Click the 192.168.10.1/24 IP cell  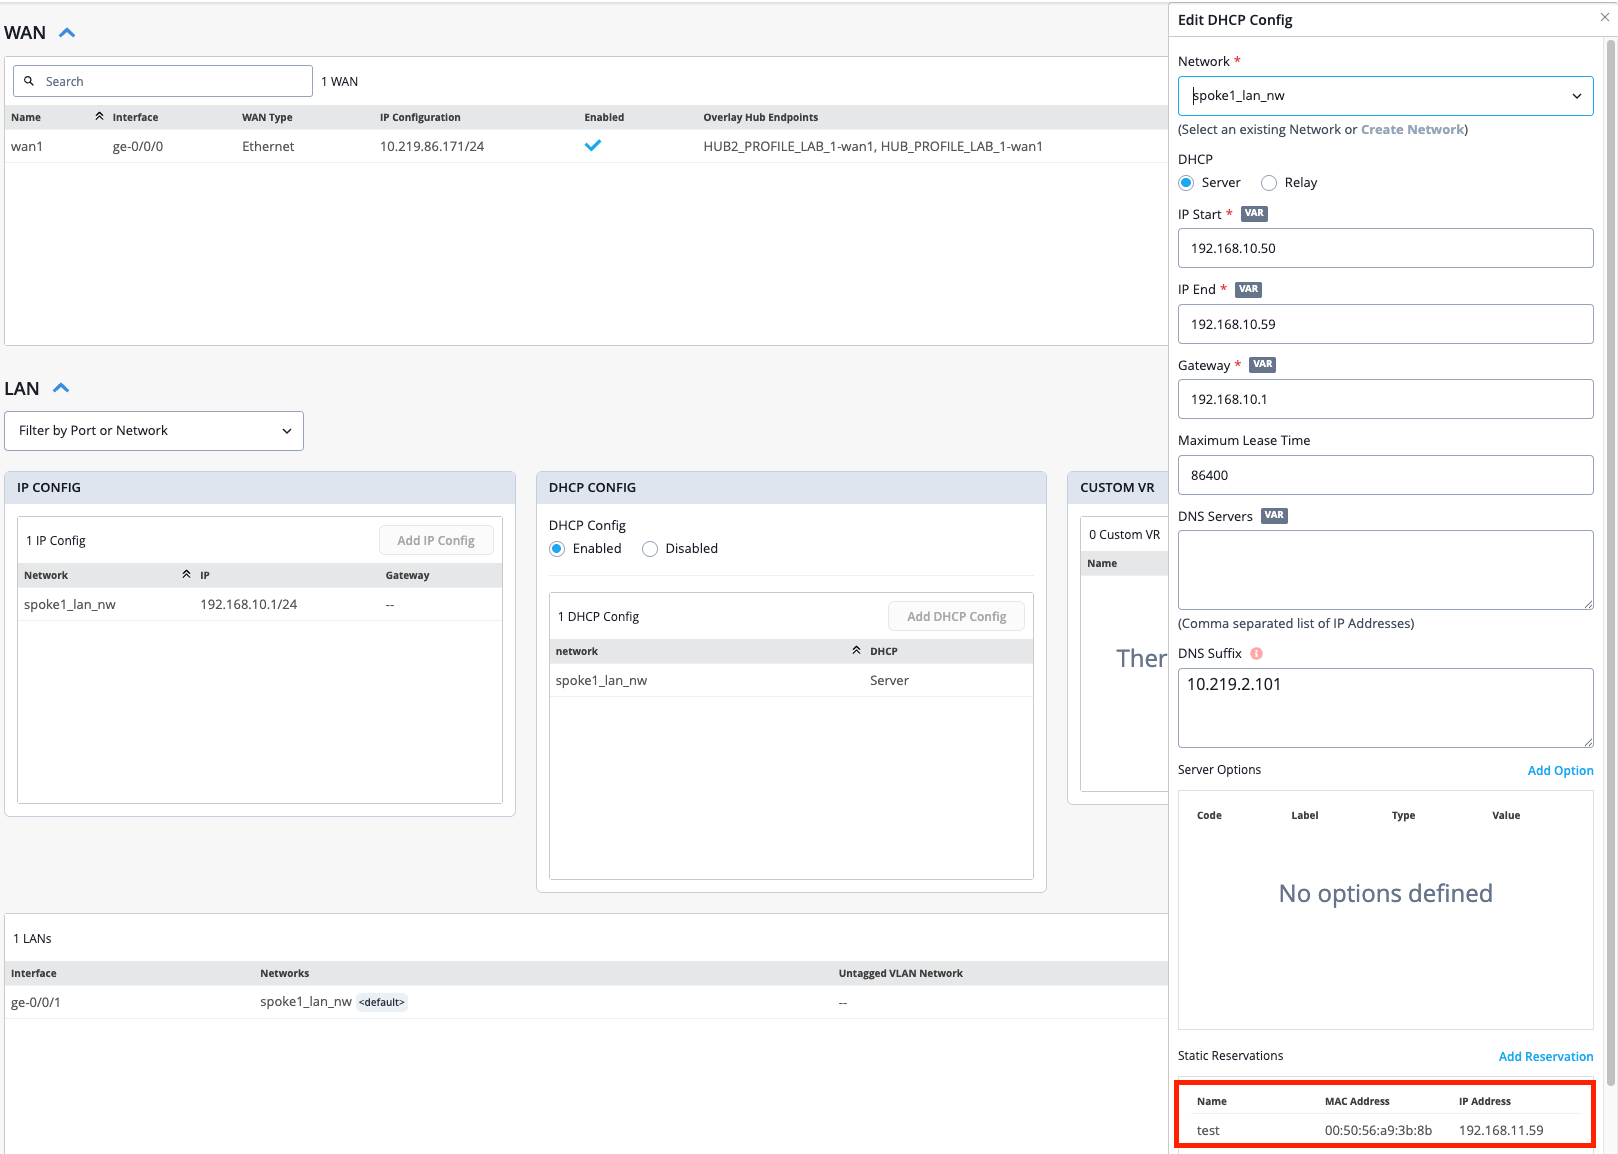click(x=249, y=605)
